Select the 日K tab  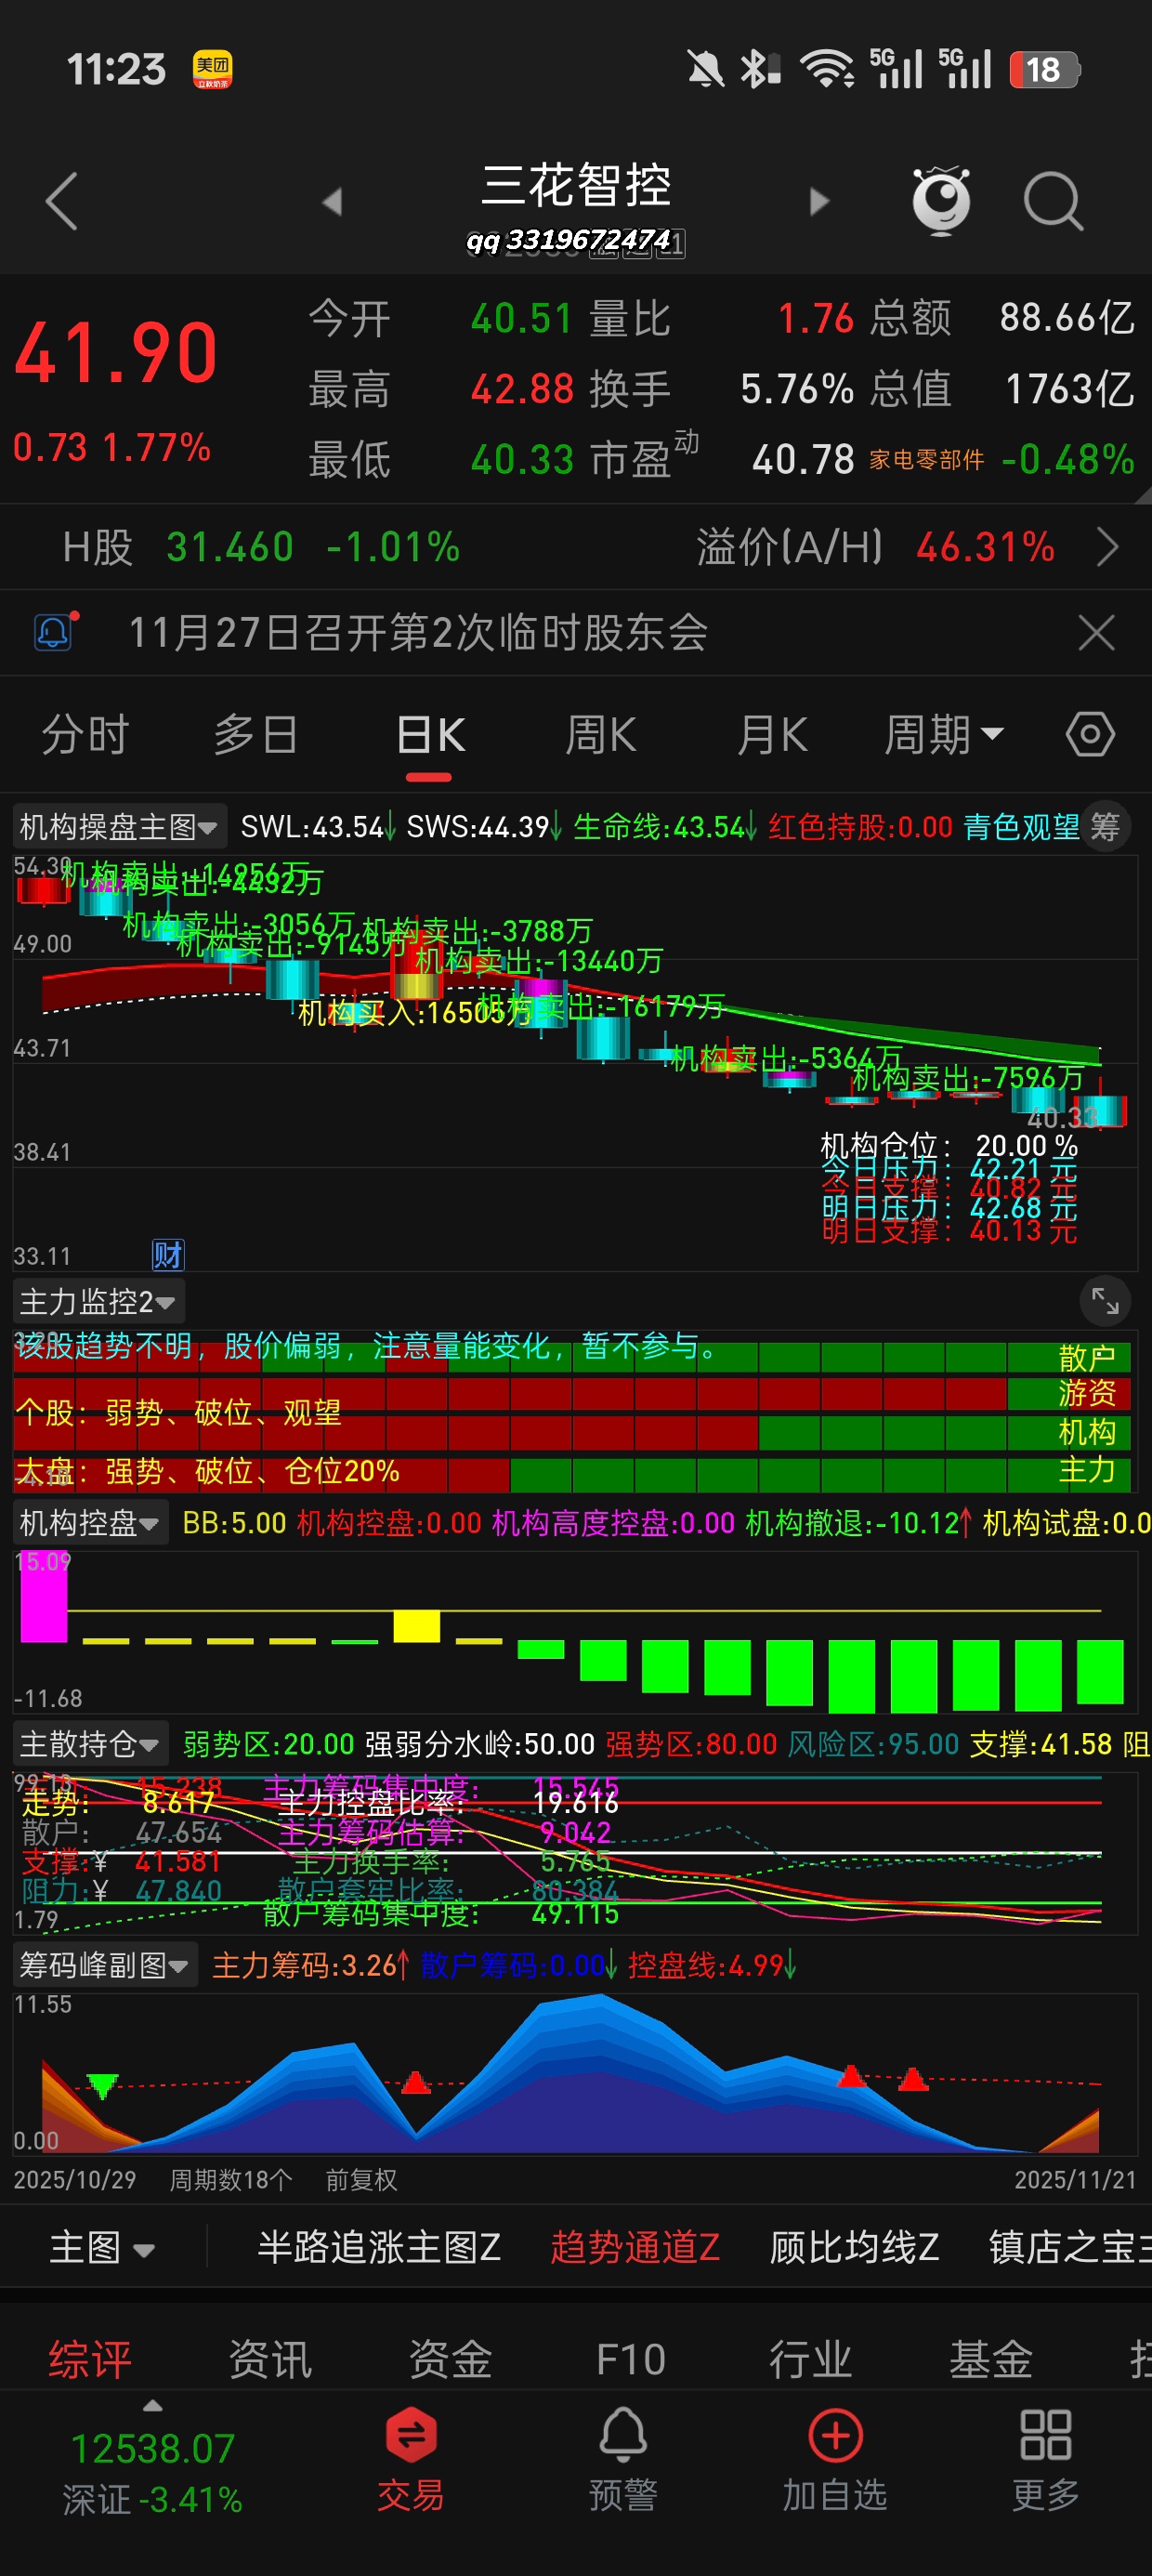(429, 735)
